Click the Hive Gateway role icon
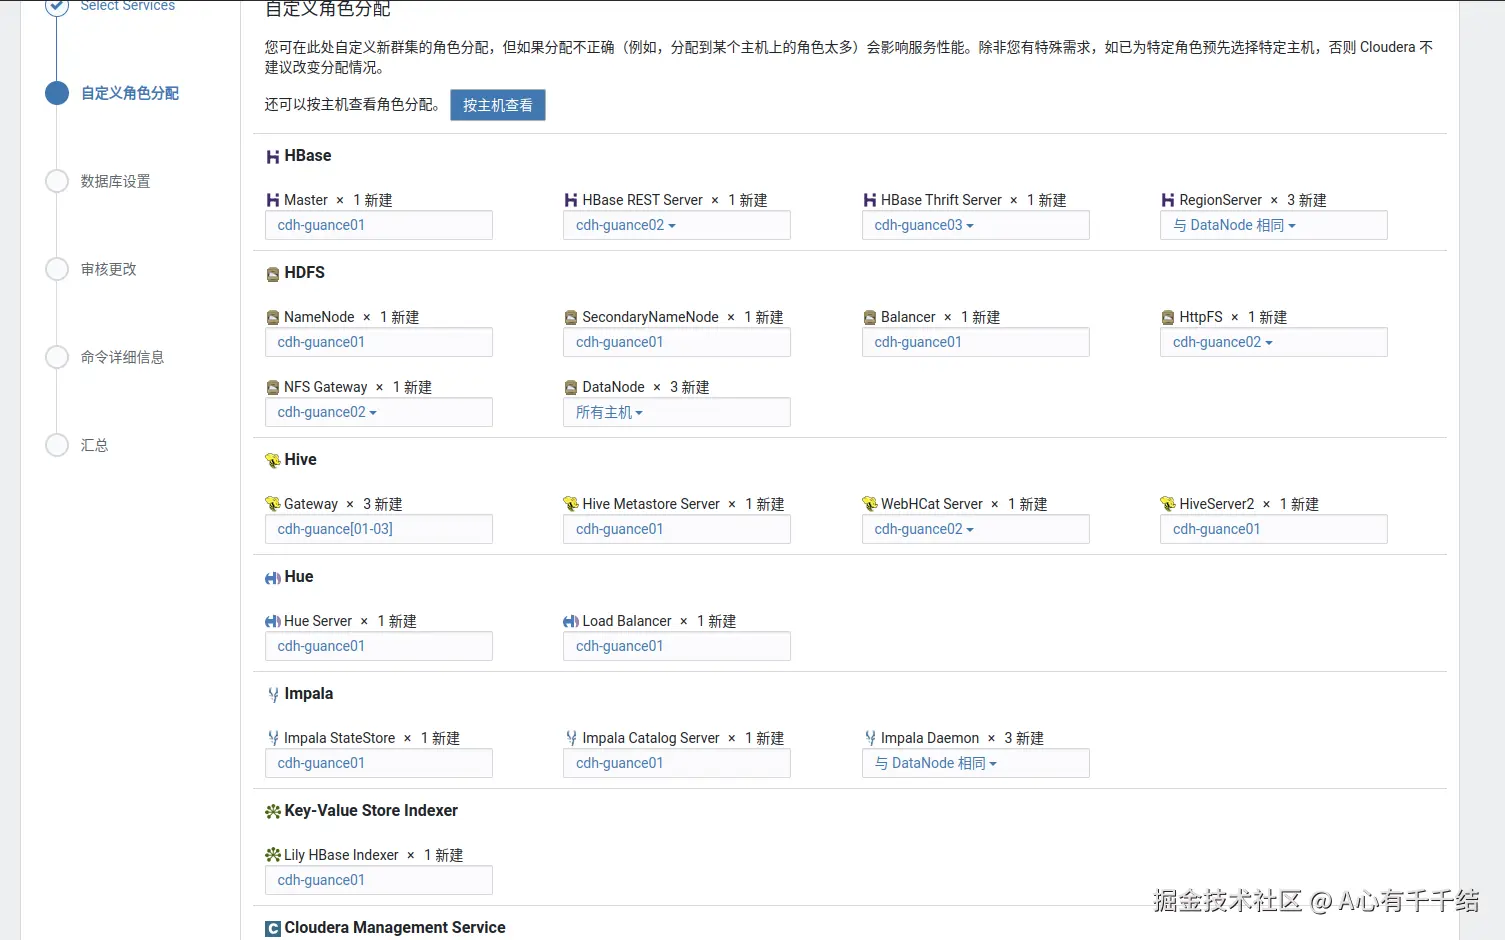 [x=272, y=504]
